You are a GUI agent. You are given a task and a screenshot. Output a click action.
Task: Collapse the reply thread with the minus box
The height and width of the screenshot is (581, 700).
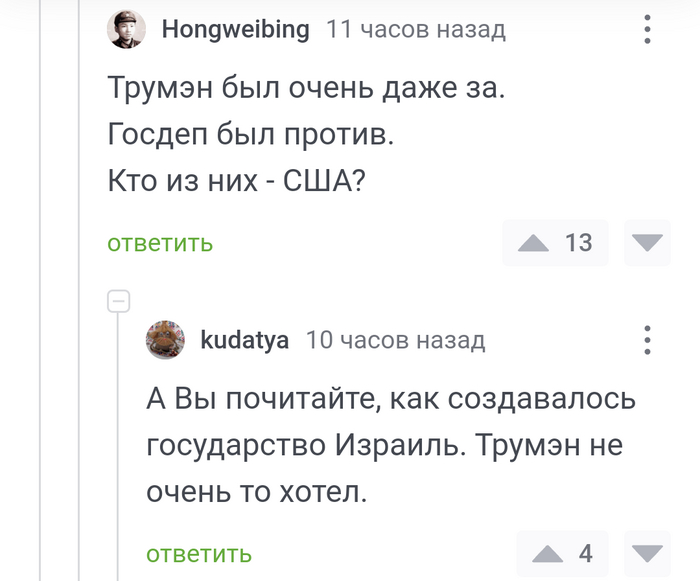point(118,300)
